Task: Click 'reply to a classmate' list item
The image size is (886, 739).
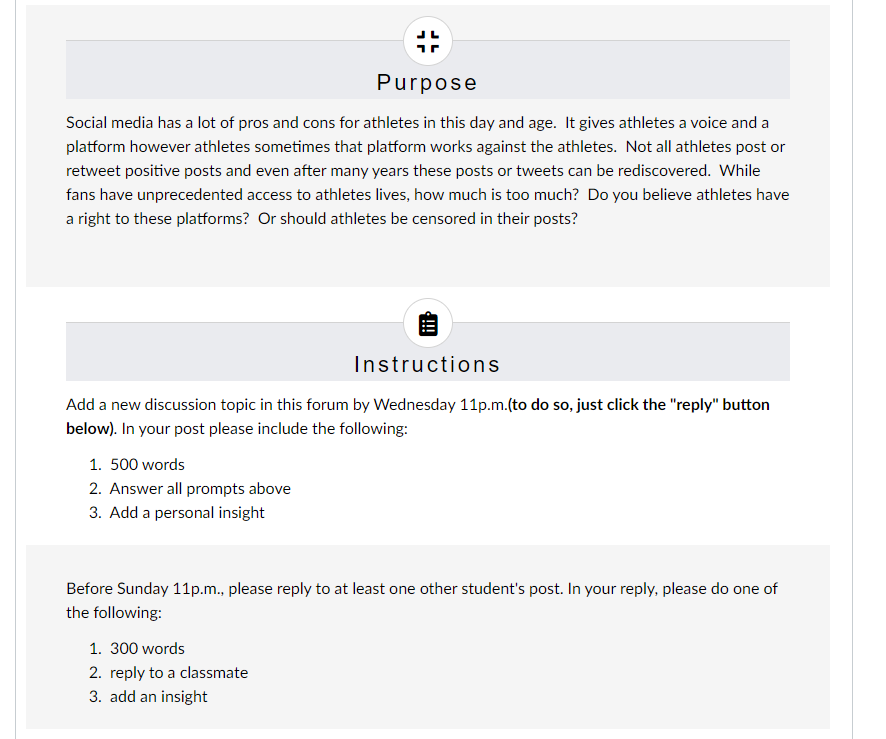Action: point(179,673)
